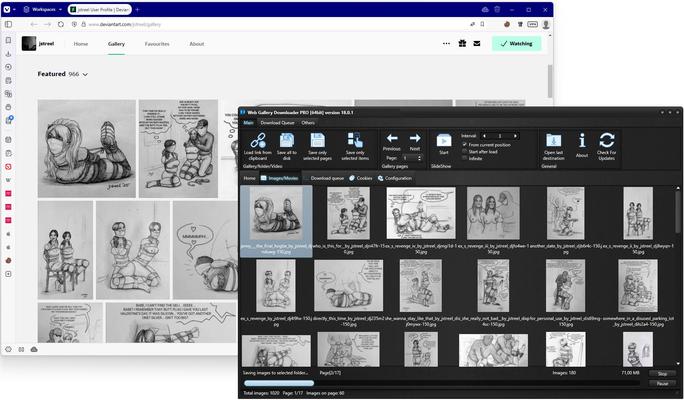Go to Previous gallery page arrow

[x=392, y=138]
